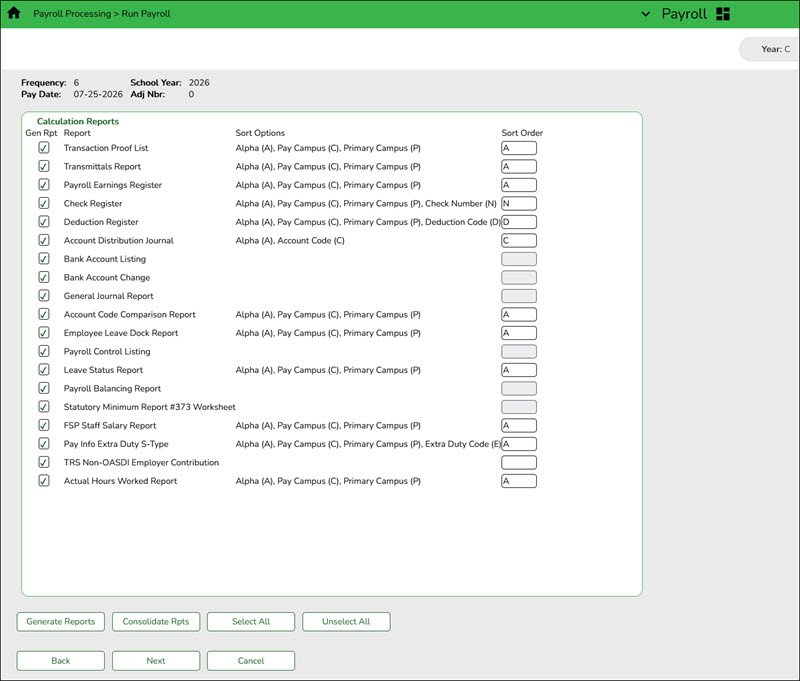
Task: Edit sort order for Transmittals Report
Action: coord(519,166)
